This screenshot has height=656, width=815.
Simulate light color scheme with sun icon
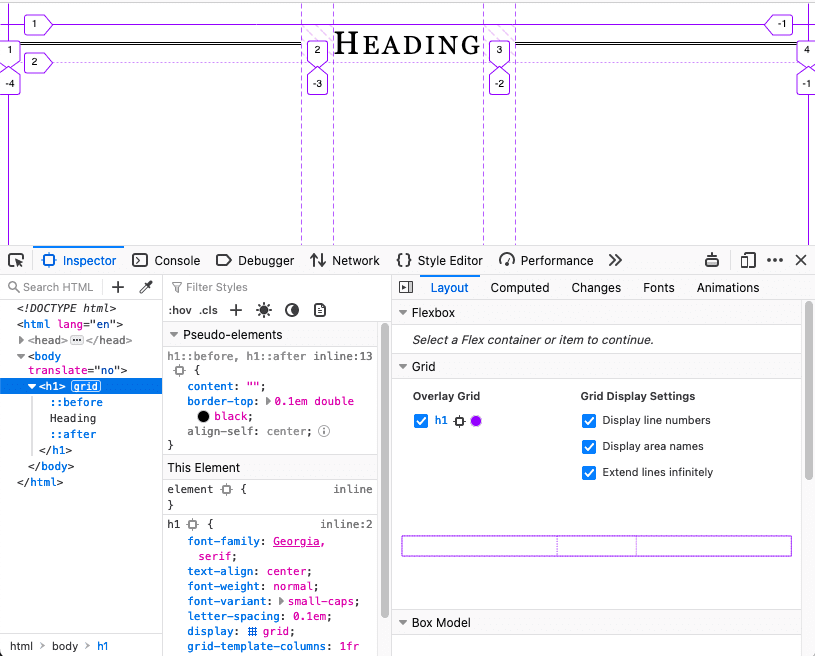(x=264, y=310)
